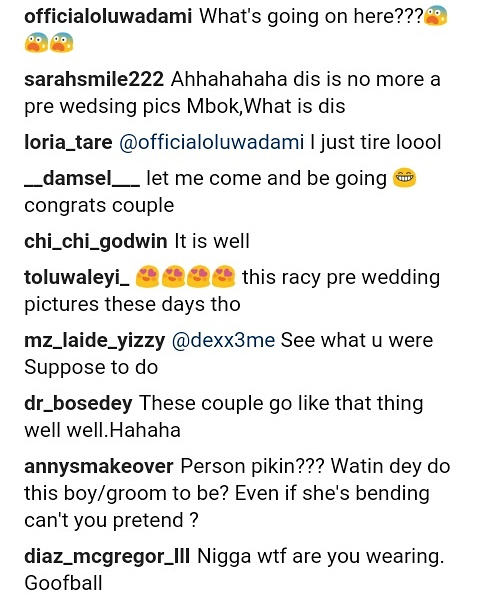Tap first scream emoji on second line
Screen dimensions: 480x594
[x=36, y=43]
